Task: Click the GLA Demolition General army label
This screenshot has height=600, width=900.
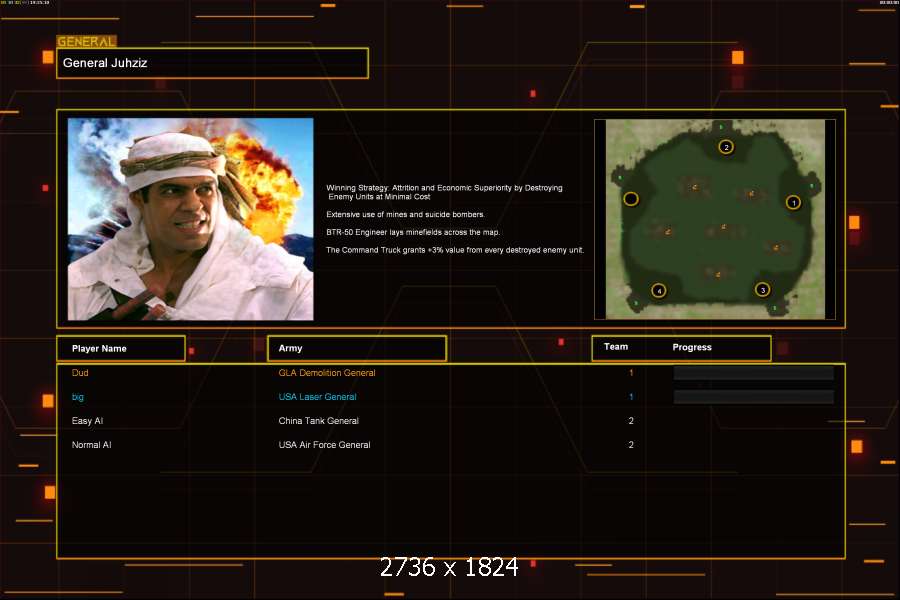Action: point(327,373)
